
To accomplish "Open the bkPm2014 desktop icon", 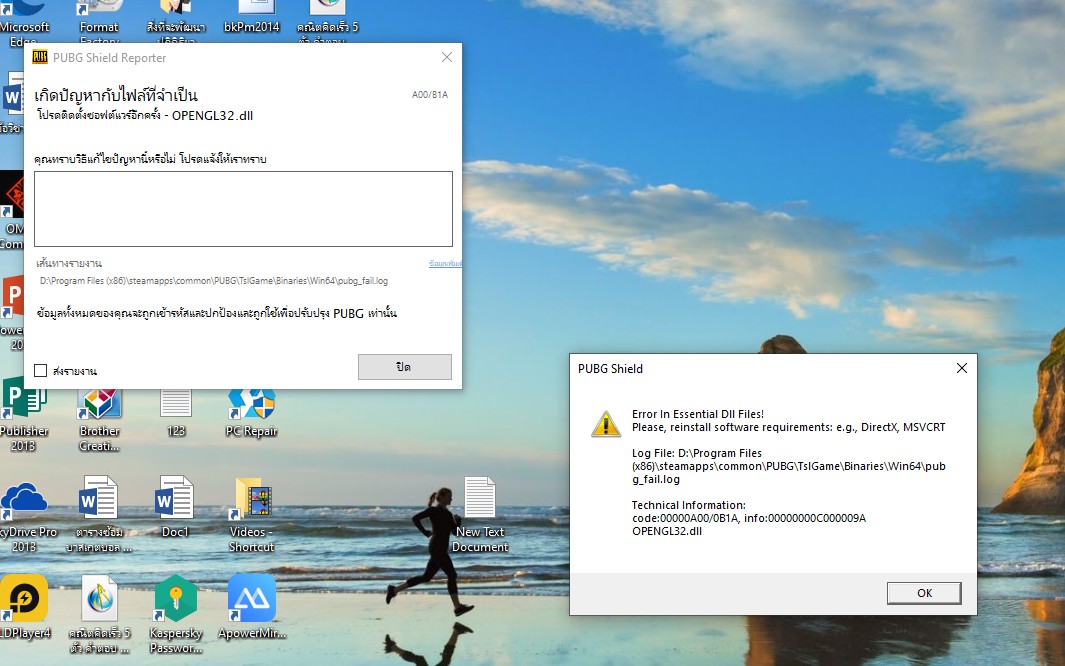I will pyautogui.click(x=252, y=17).
